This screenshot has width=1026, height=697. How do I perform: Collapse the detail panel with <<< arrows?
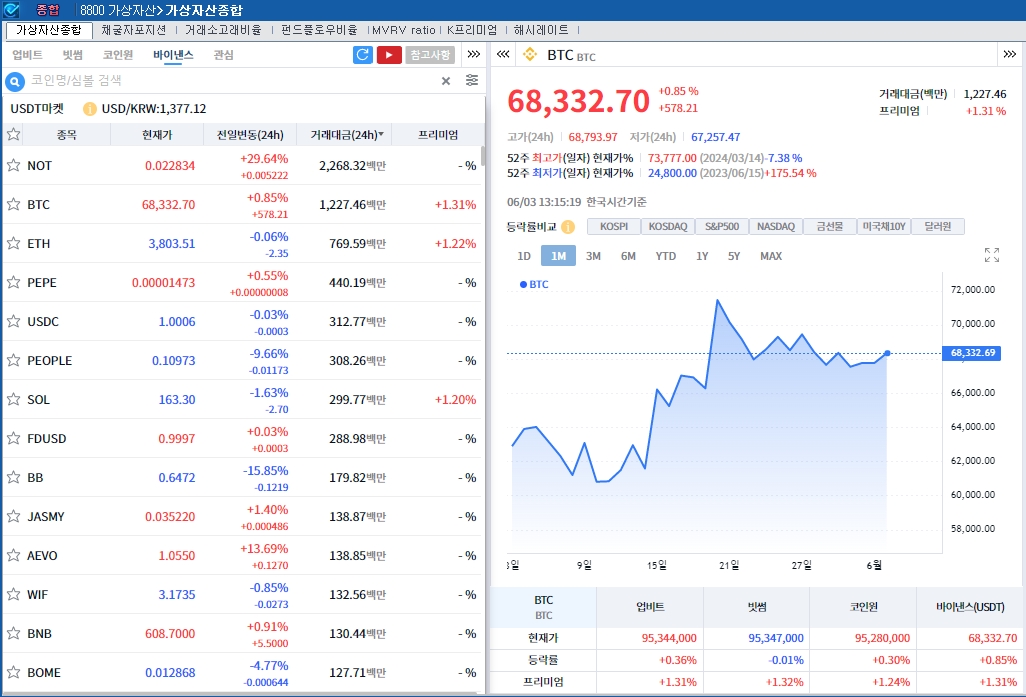click(503, 55)
